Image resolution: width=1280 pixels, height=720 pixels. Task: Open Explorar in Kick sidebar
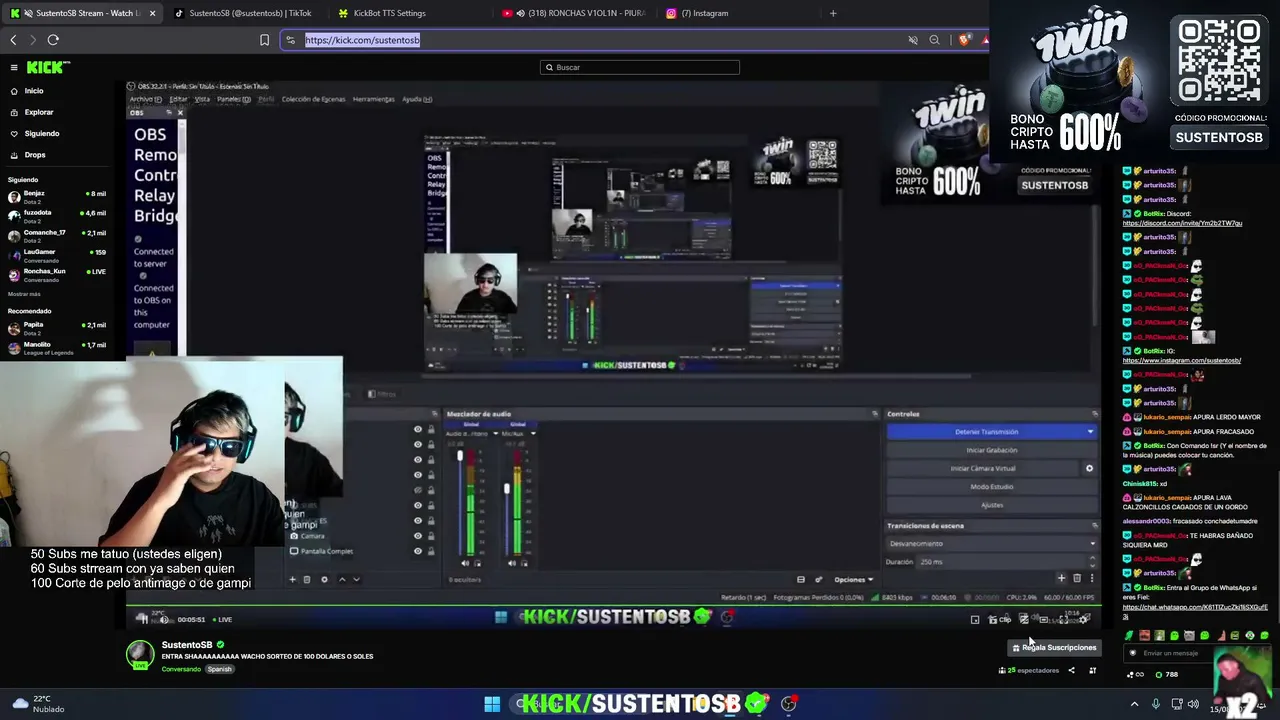coord(39,112)
